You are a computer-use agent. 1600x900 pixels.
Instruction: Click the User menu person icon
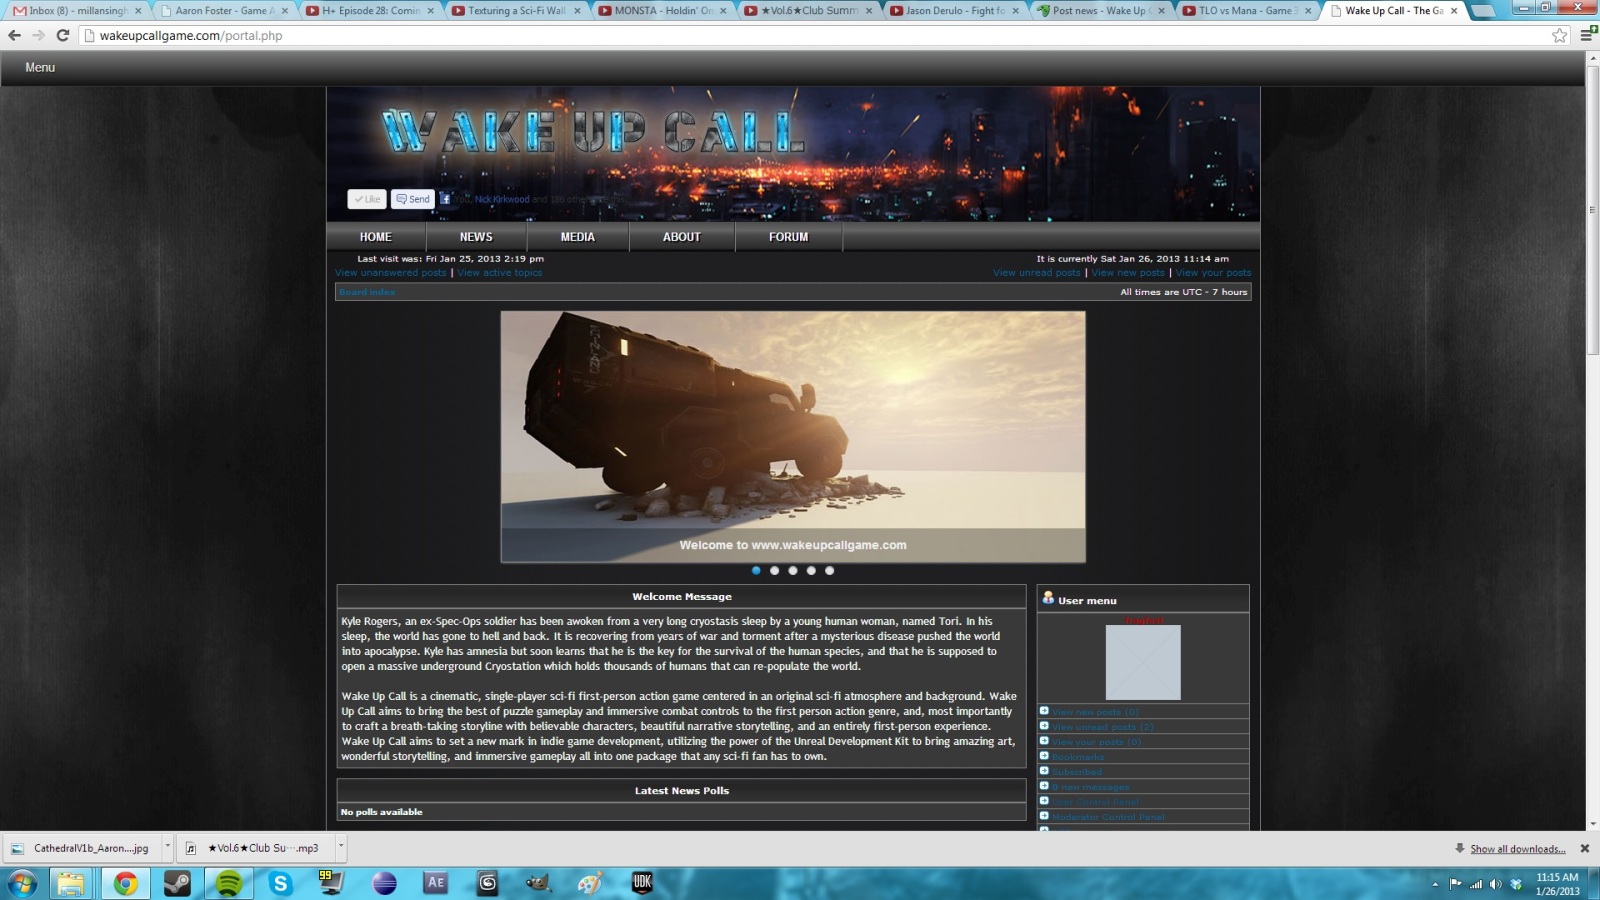(x=1048, y=598)
